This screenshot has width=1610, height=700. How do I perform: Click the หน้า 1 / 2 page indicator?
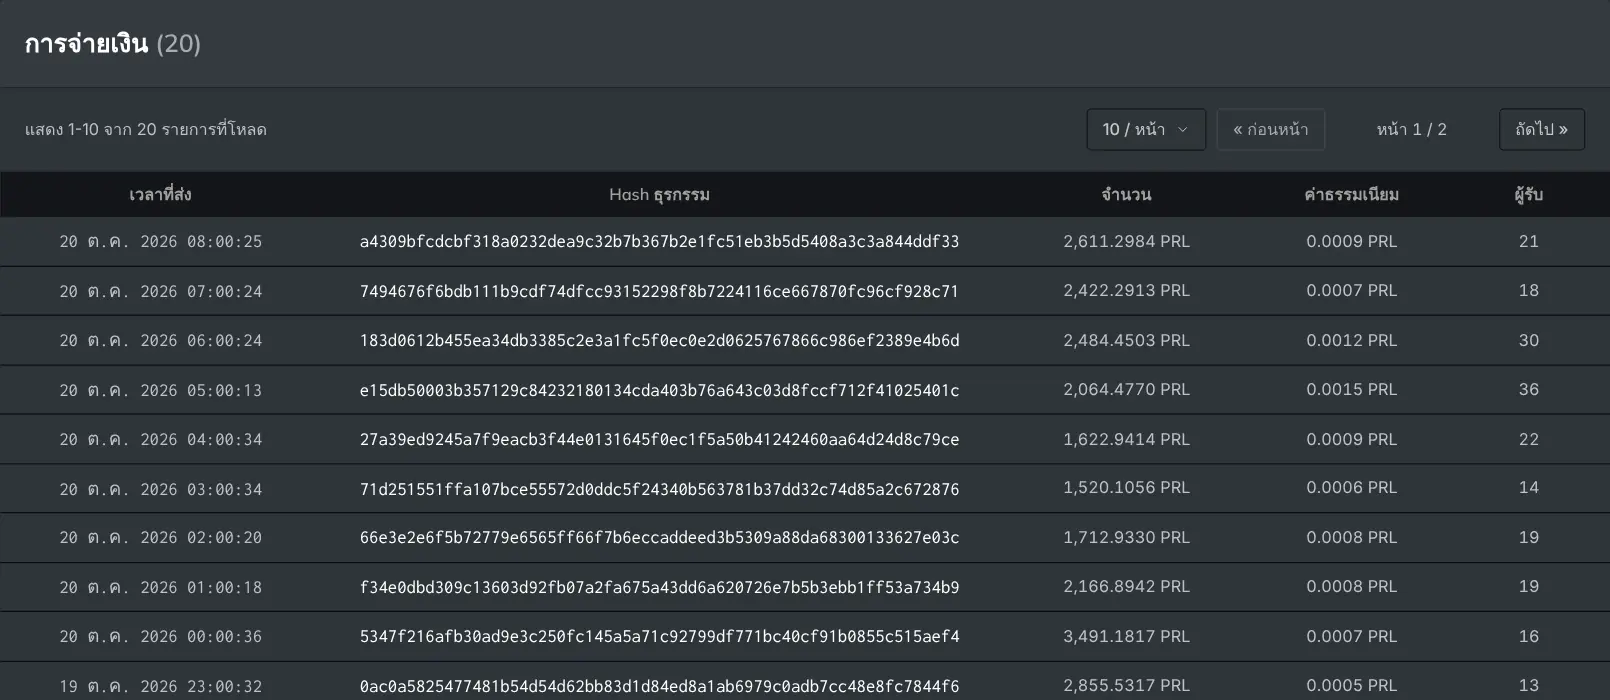pos(1412,129)
